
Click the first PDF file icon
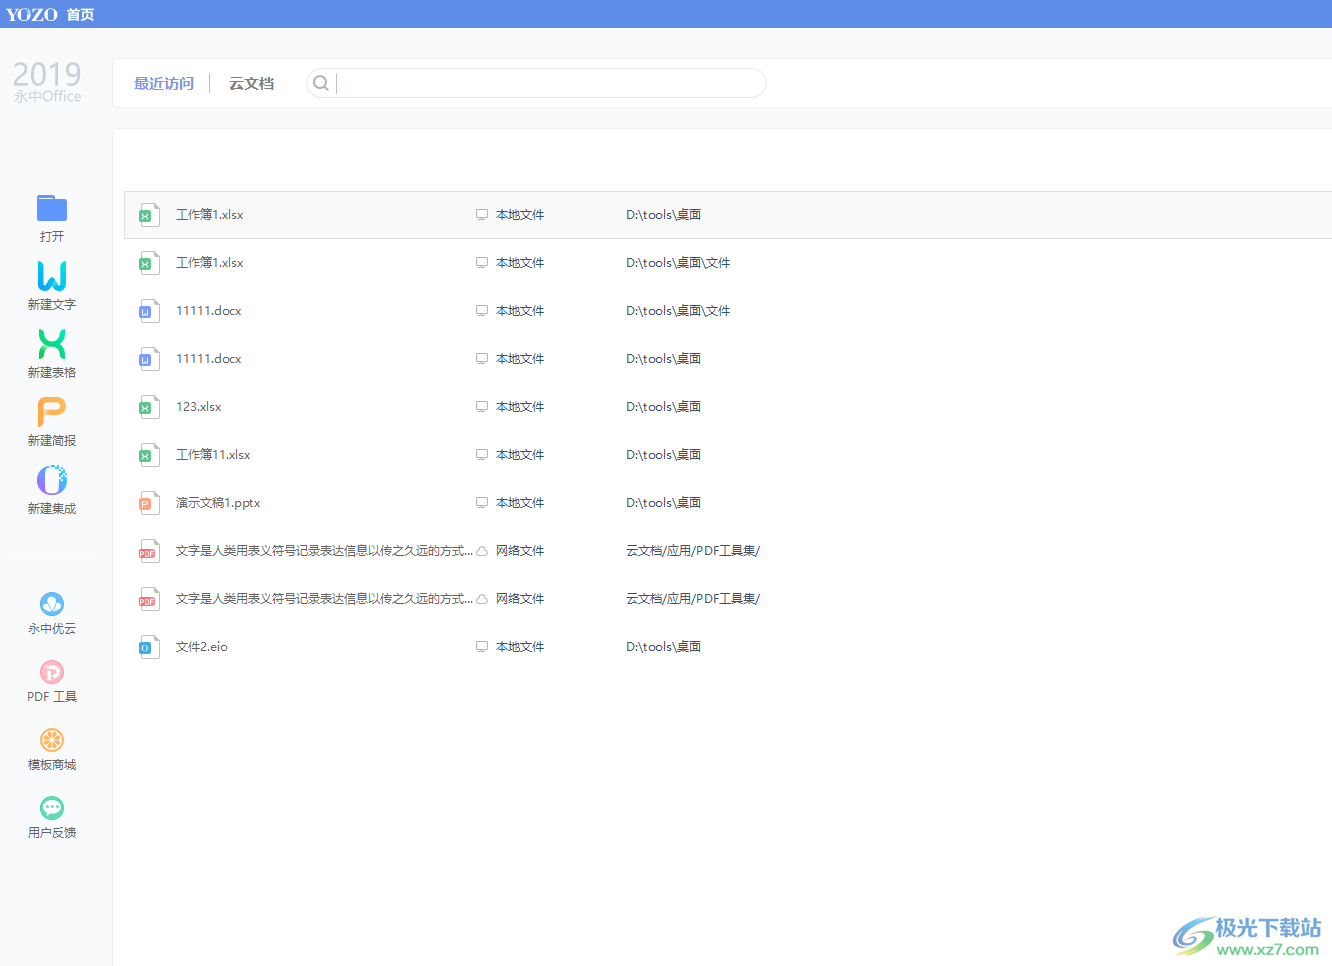coord(149,551)
